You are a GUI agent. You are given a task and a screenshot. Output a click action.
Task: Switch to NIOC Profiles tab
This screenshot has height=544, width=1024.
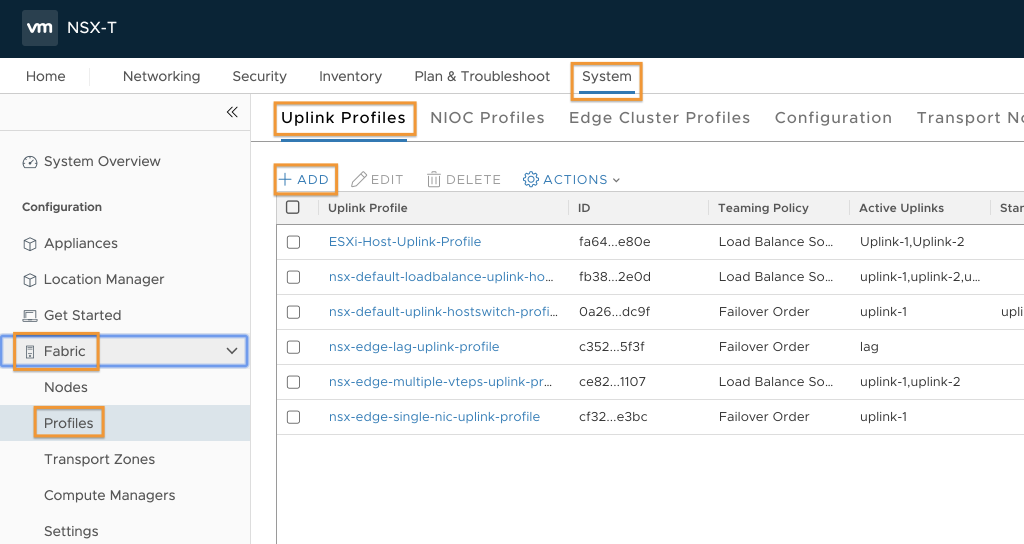[487, 118]
